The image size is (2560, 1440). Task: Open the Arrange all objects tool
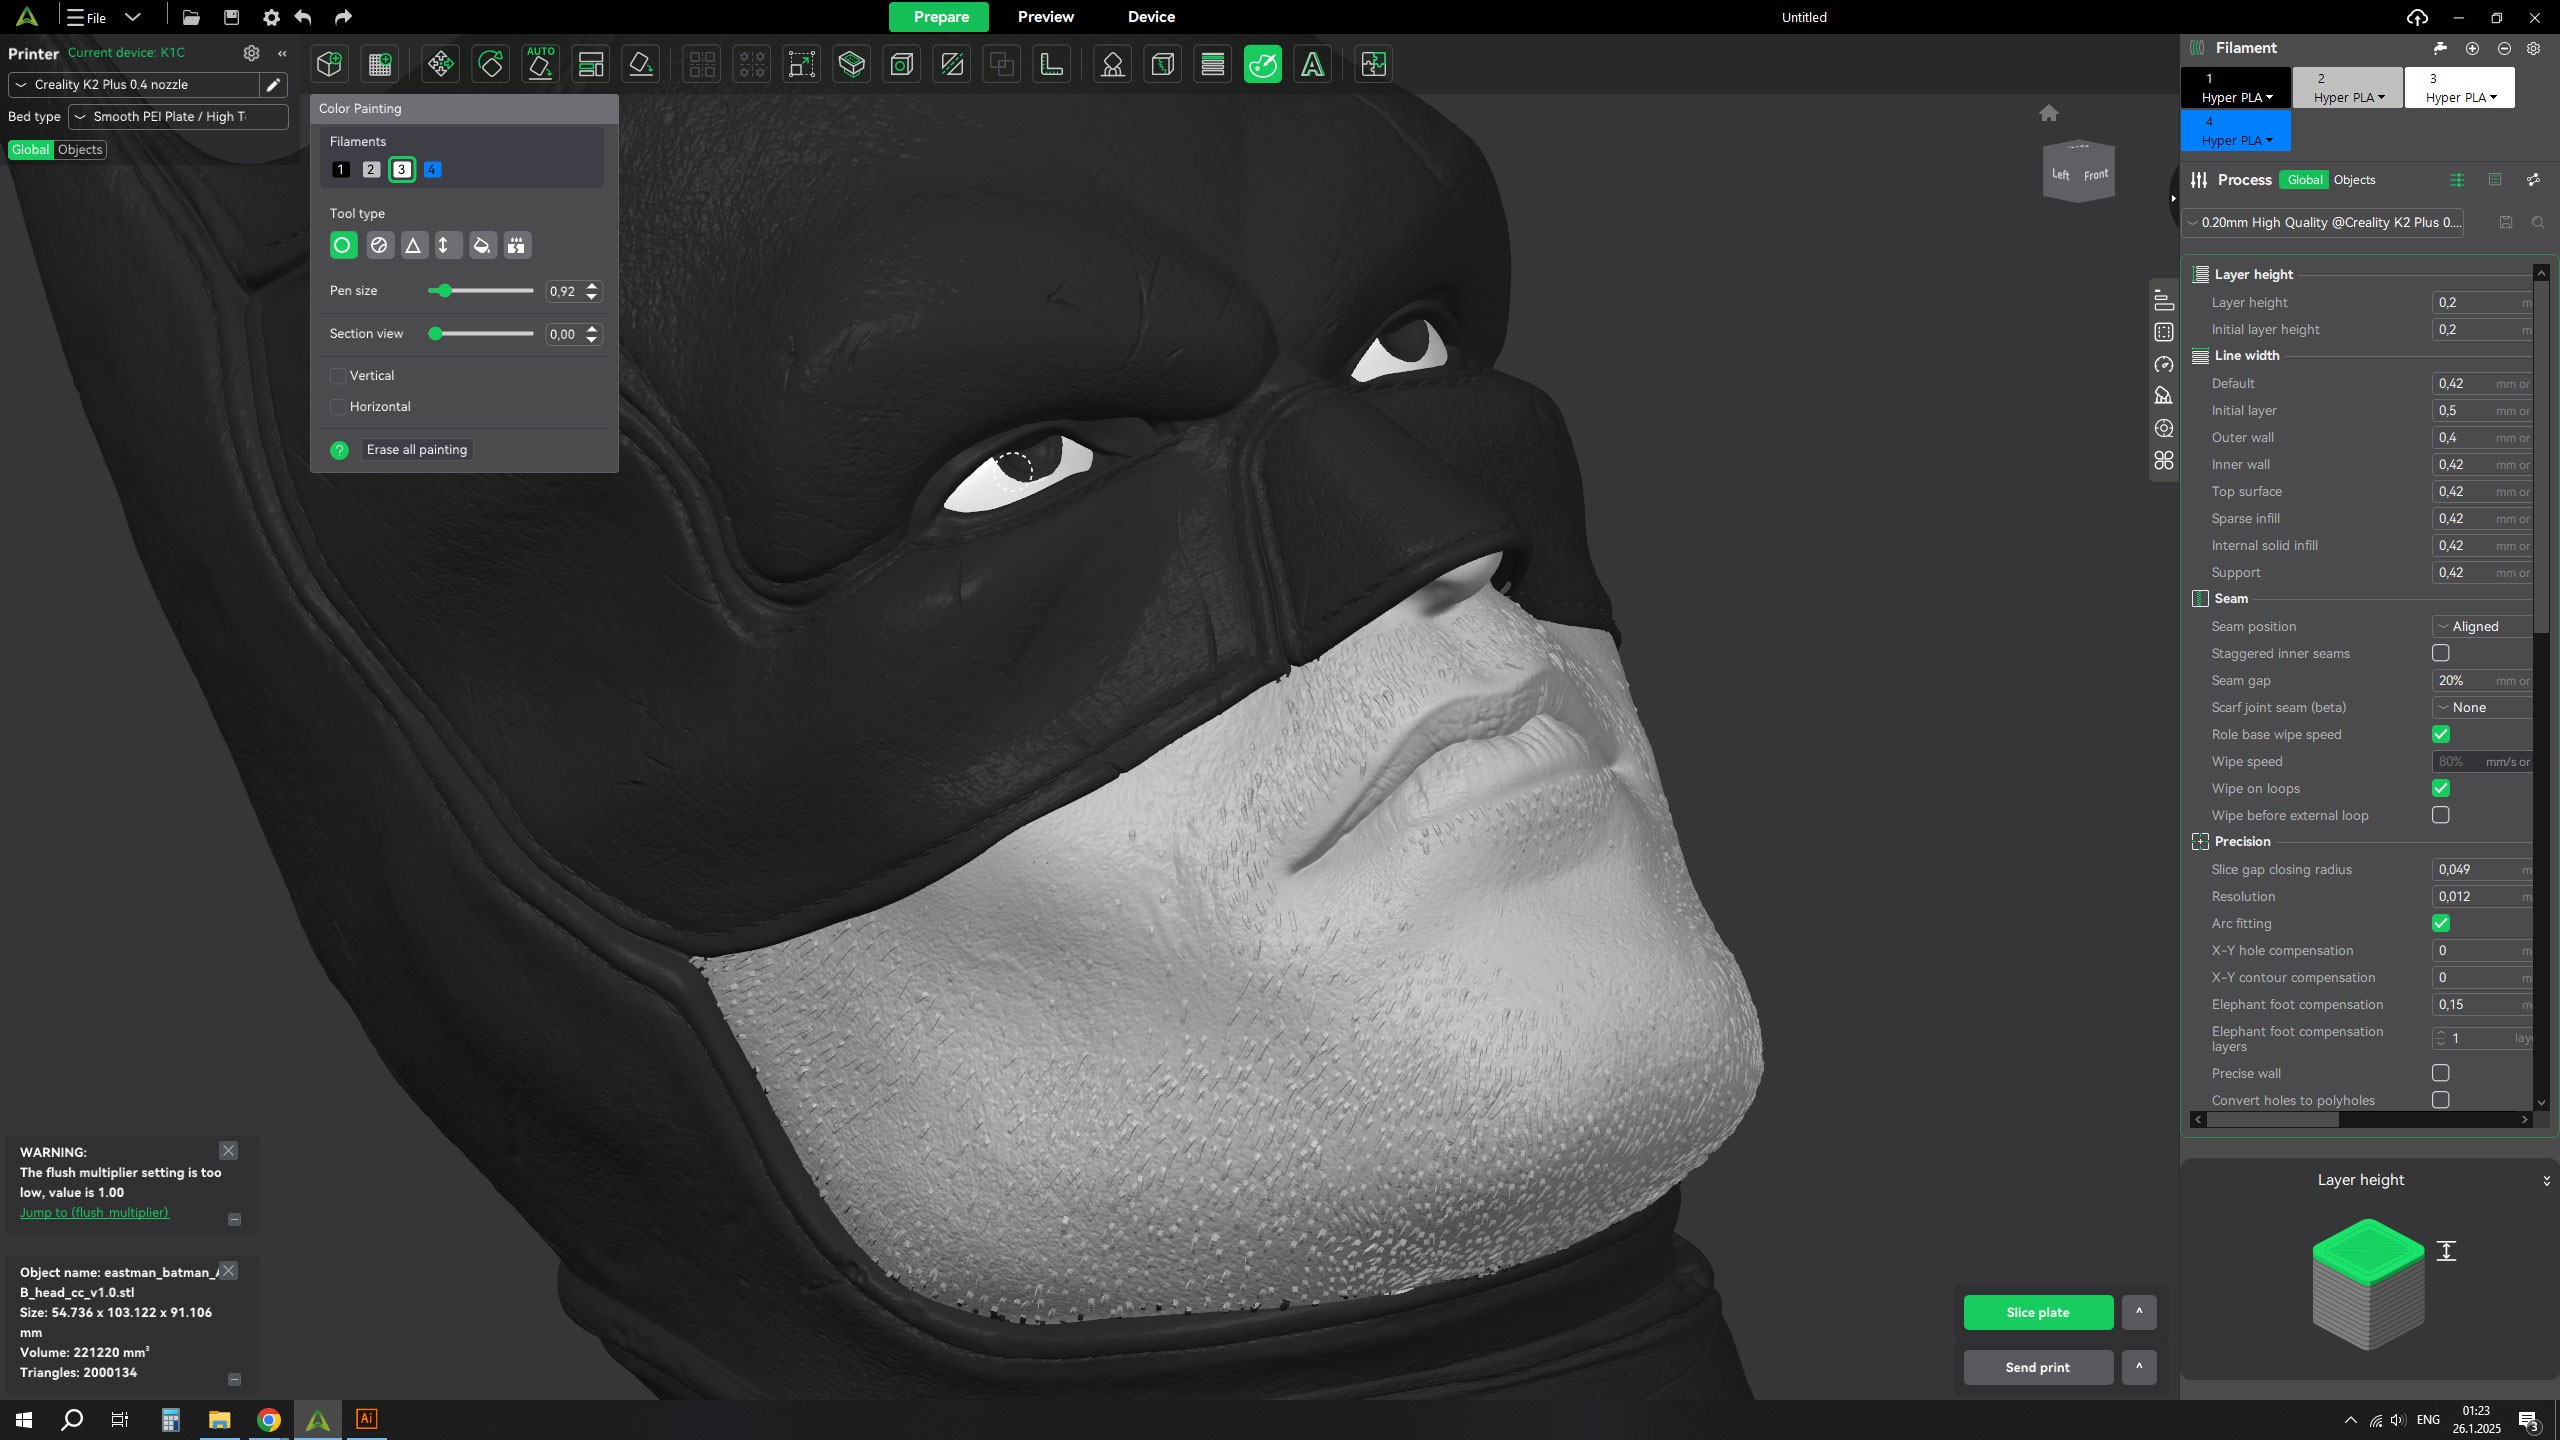pos(590,65)
